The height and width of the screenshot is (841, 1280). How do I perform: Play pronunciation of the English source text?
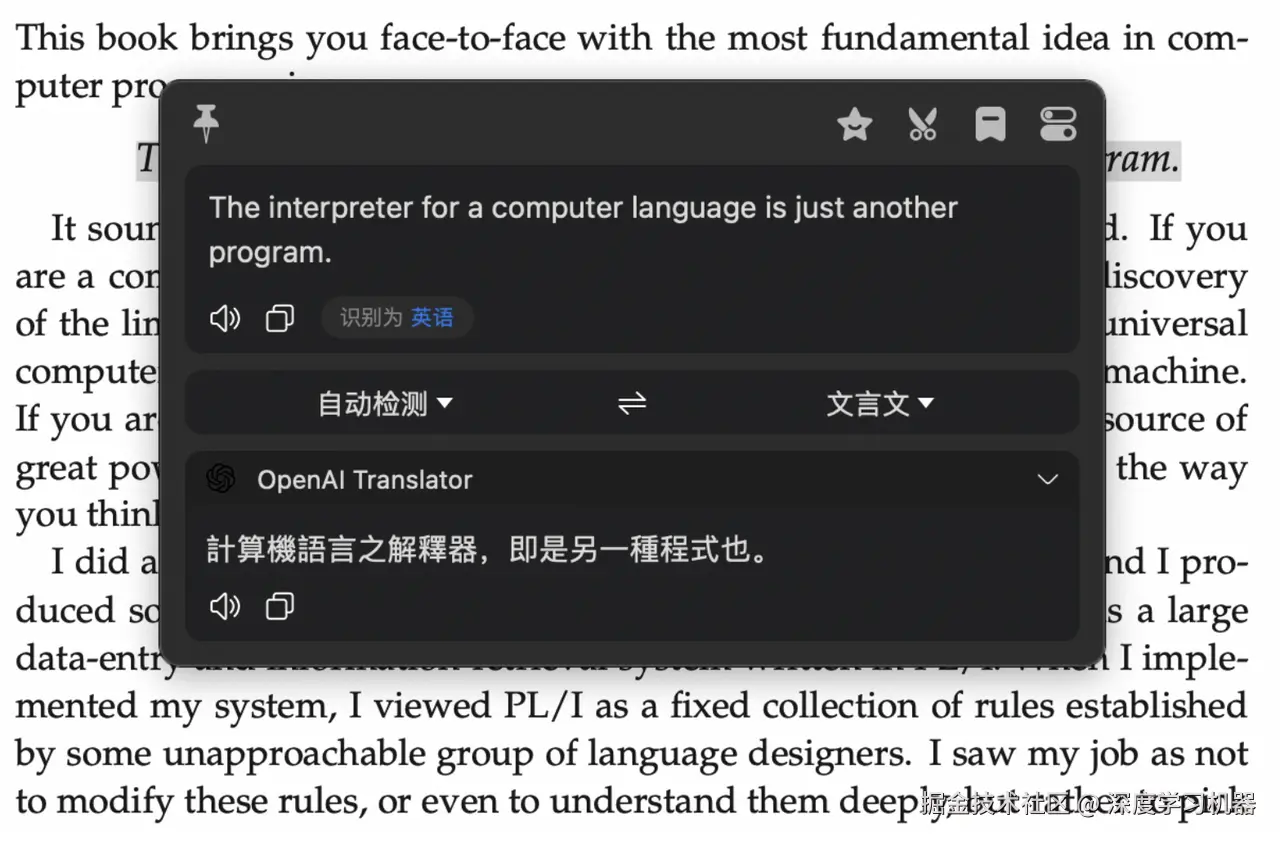coord(224,318)
